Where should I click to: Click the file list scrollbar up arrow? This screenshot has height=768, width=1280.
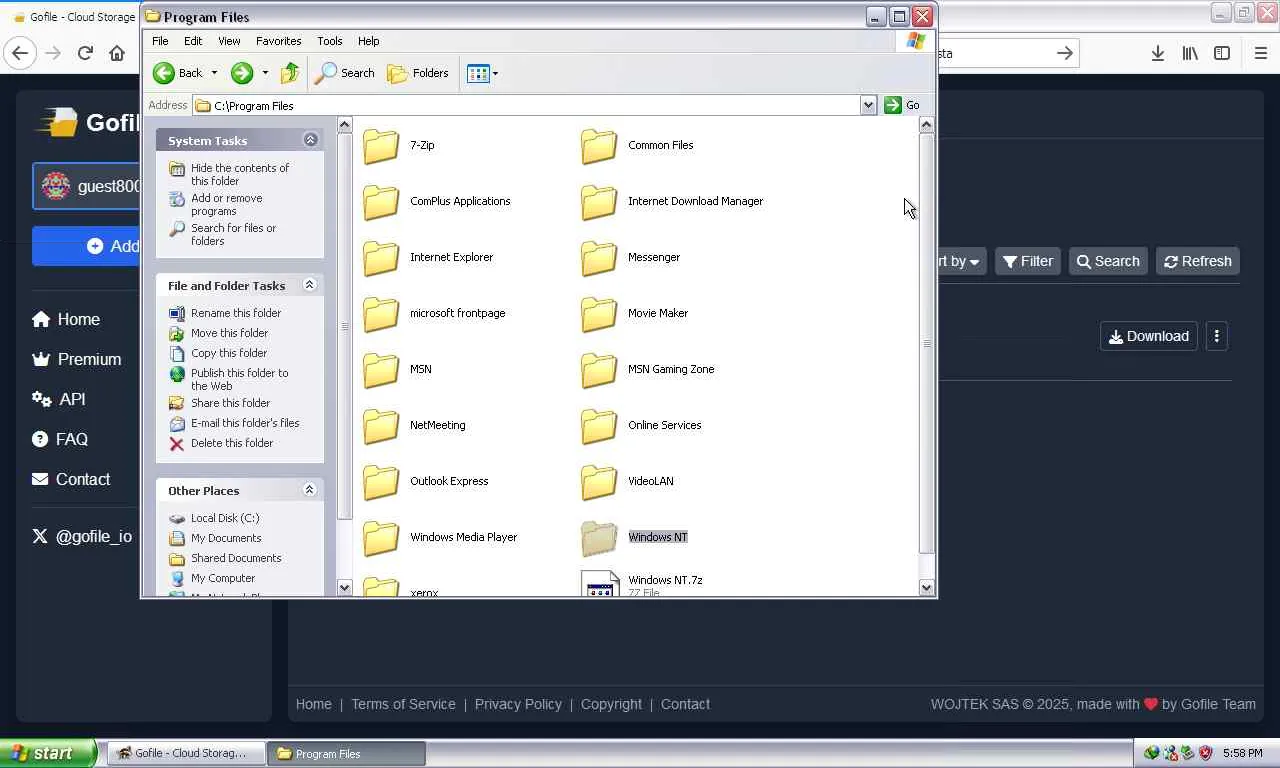(x=927, y=125)
